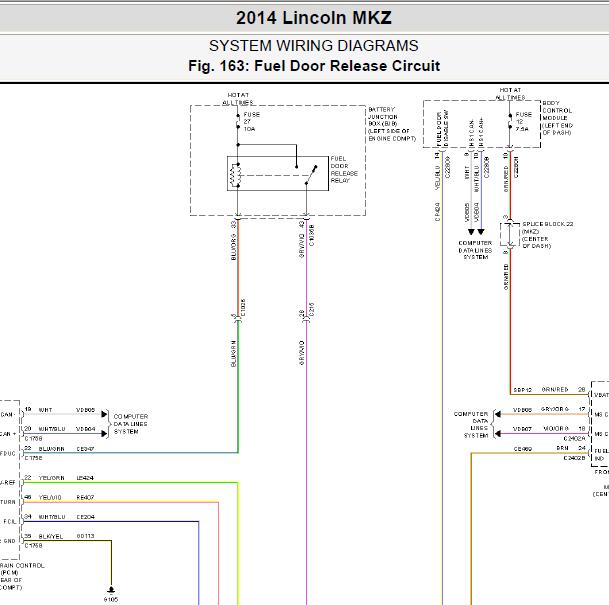The height and width of the screenshot is (605, 609).
Task: Click the "SYSTEM WIRING DIAGRAMS" heading
Action: (314, 46)
